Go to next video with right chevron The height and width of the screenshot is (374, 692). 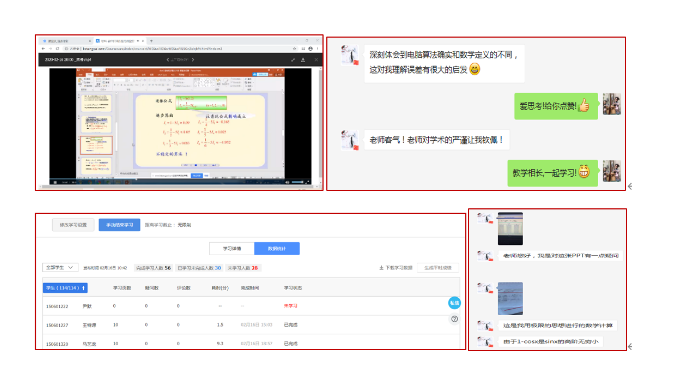(x=193, y=60)
